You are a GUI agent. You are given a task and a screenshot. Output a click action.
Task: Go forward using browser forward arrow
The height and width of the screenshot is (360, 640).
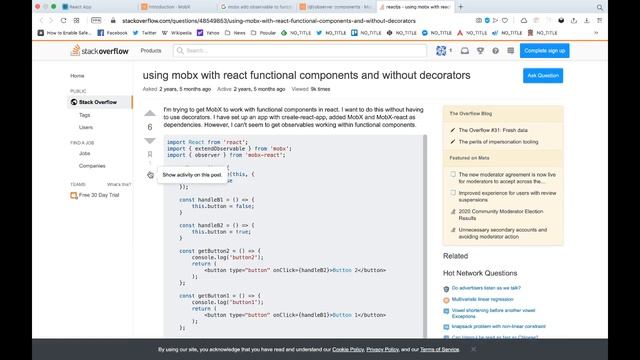51,20
